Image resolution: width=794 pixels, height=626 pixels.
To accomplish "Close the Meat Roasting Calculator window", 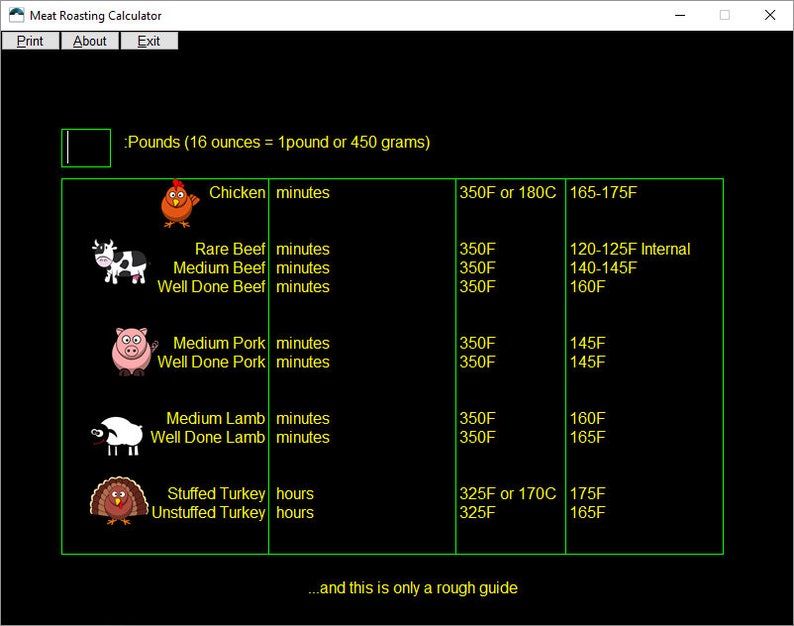I will tap(770, 15).
